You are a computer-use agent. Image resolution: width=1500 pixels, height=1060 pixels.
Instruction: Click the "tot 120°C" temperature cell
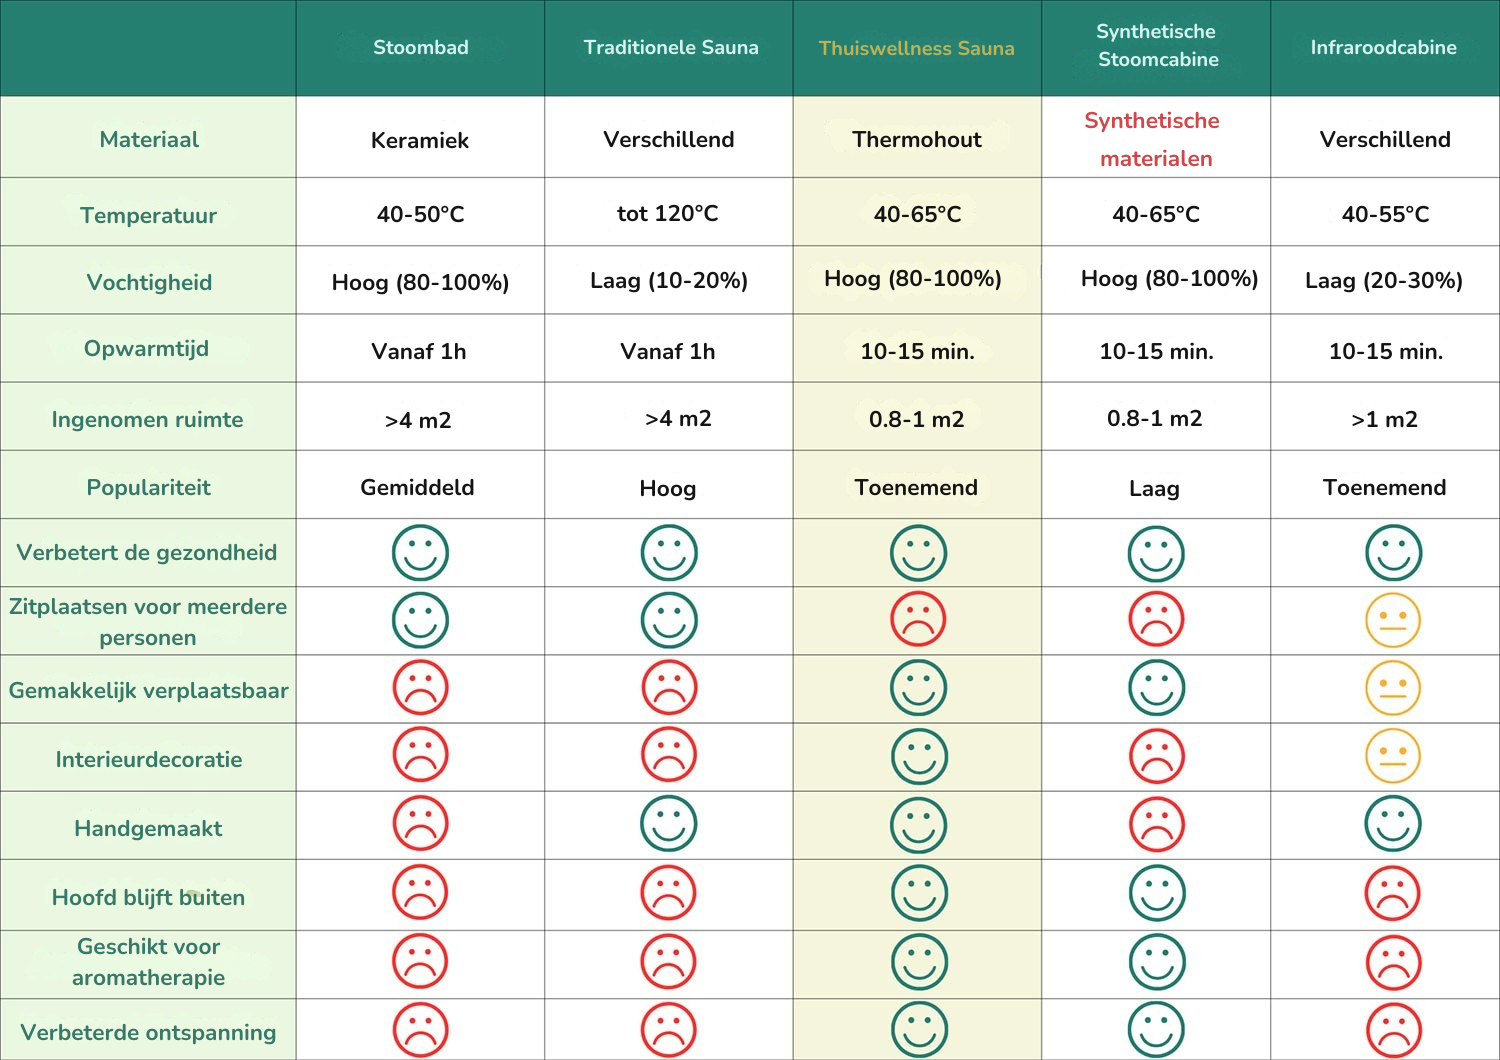tap(668, 213)
